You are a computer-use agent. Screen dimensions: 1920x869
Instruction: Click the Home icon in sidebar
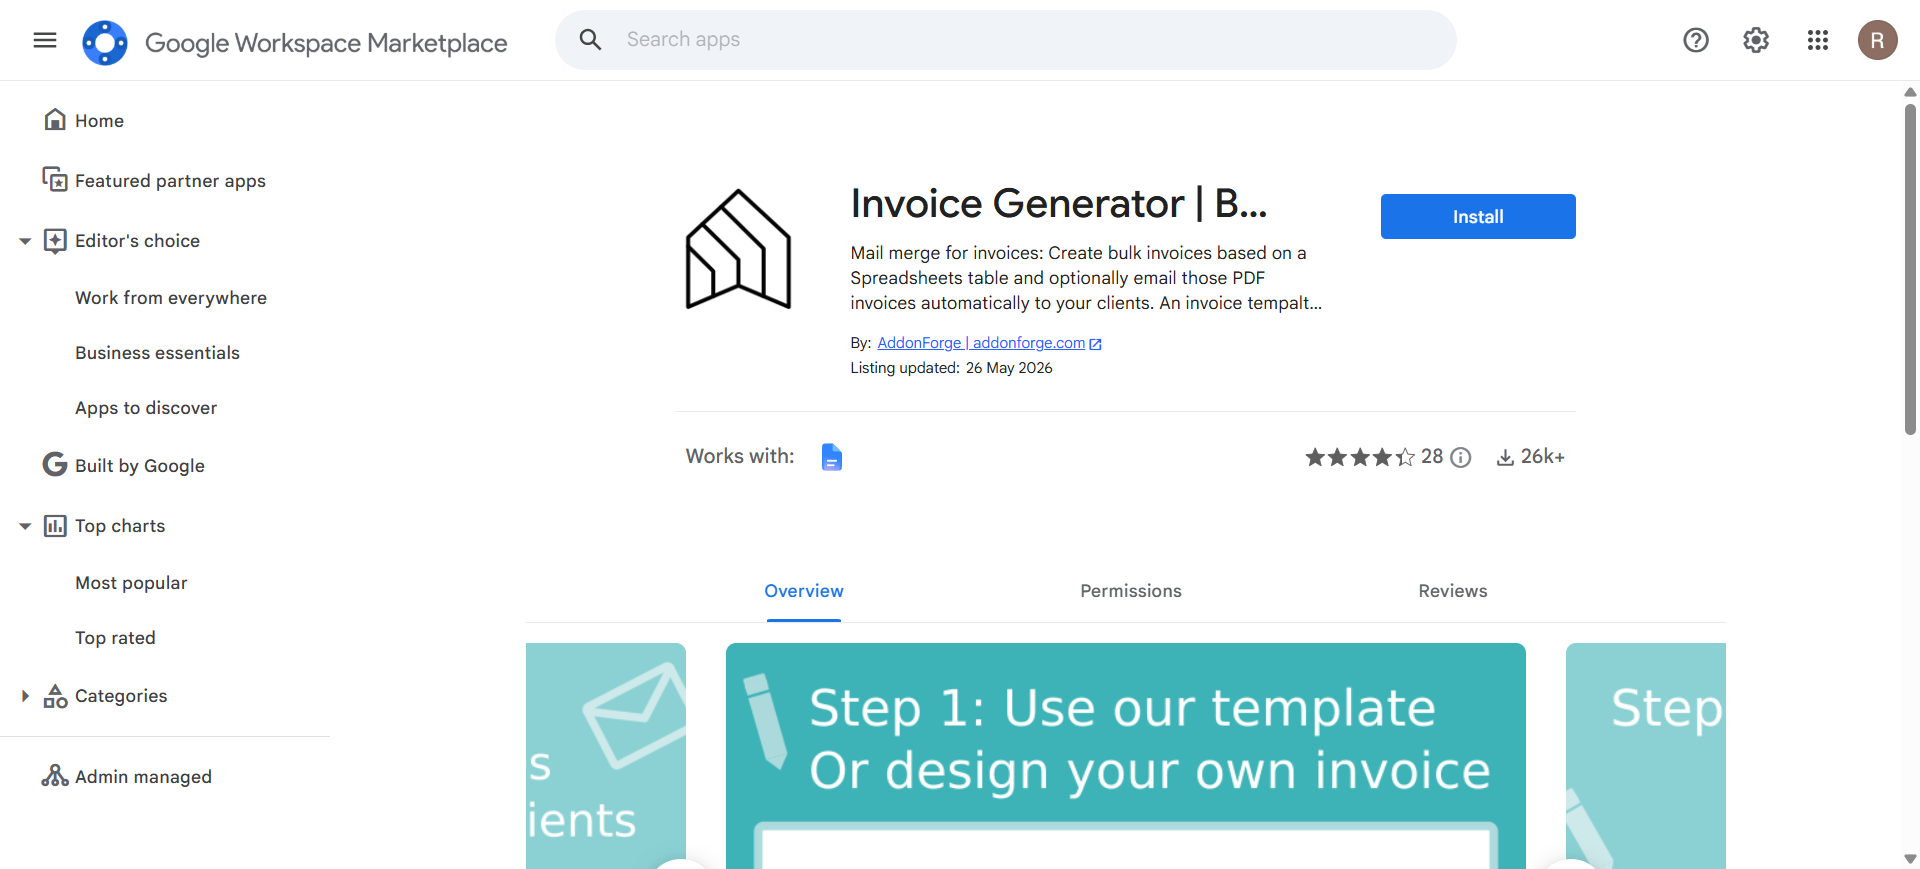[x=55, y=120]
